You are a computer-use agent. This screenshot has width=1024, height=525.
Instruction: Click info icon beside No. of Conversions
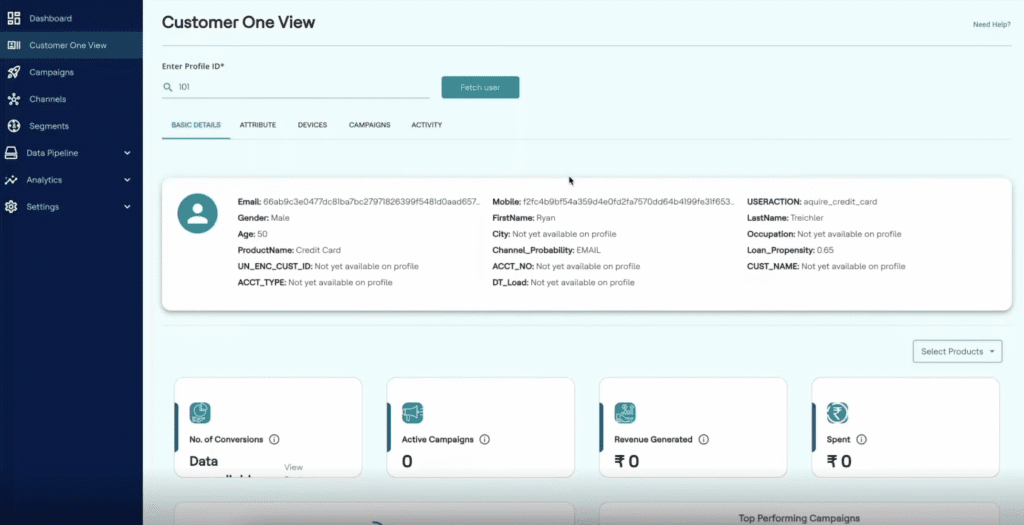(274, 439)
